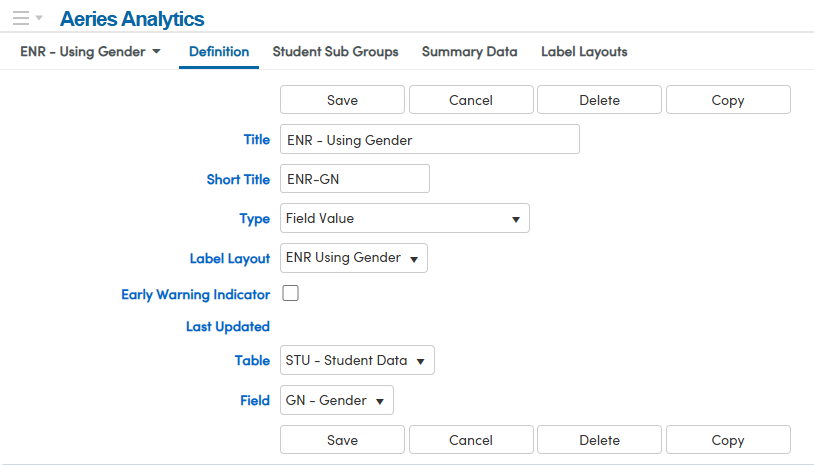
Task: Open the Student Sub Groups tab
Action: (x=335, y=51)
